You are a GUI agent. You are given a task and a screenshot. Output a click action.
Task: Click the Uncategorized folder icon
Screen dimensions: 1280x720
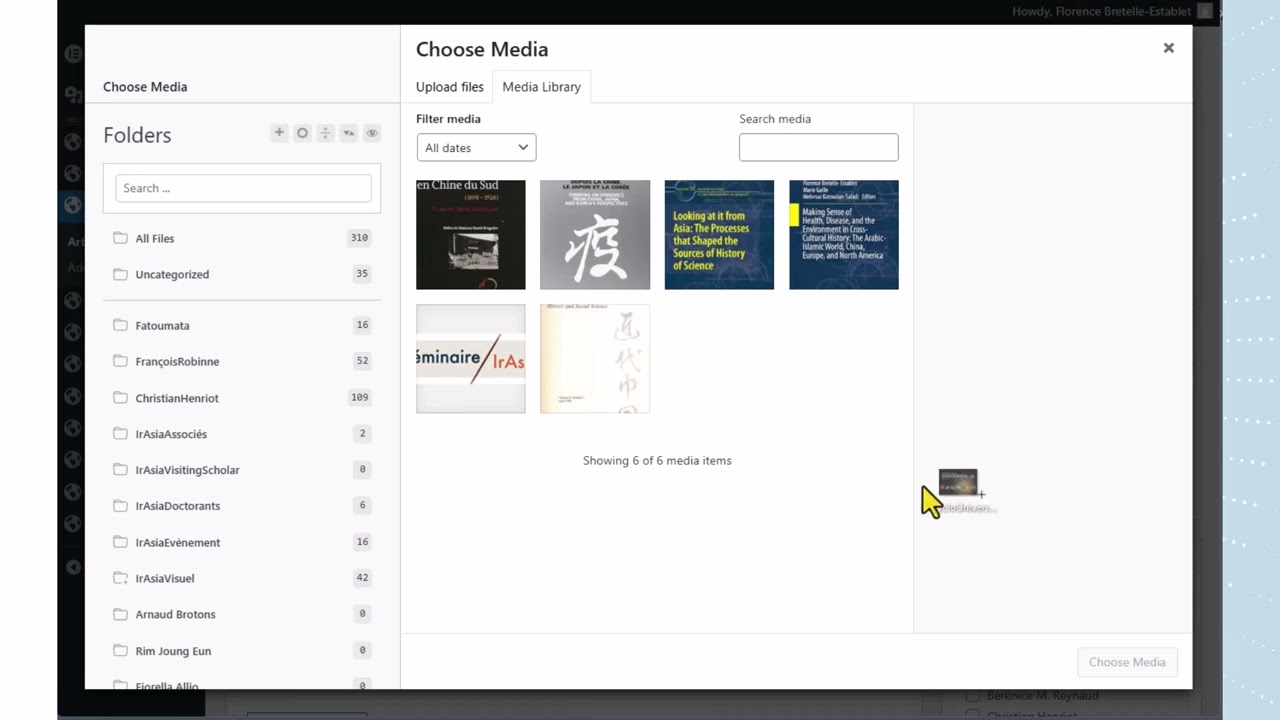pos(120,274)
